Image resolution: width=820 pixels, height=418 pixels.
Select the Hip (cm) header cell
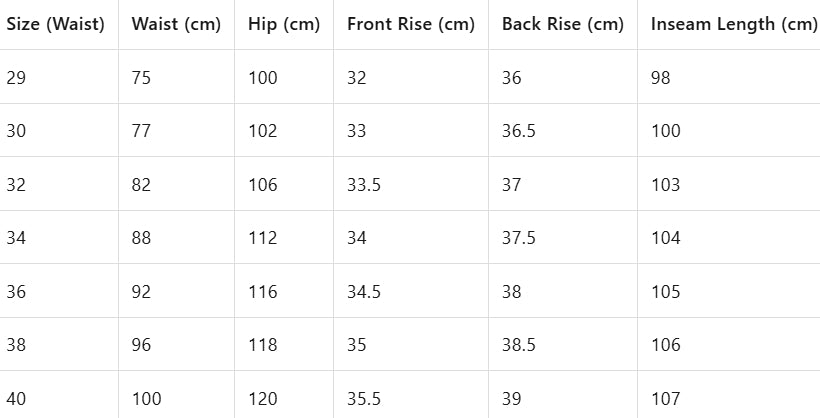tap(284, 25)
